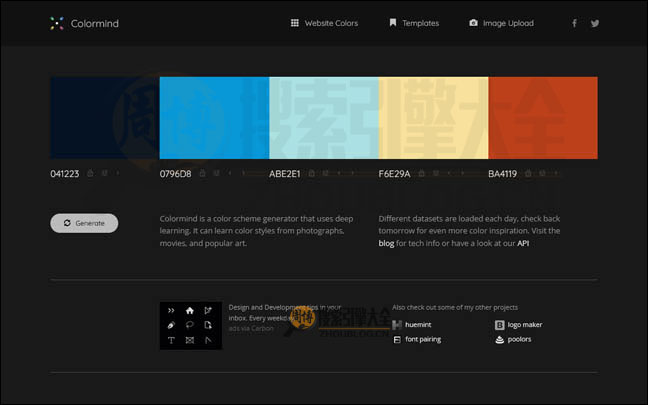The image size is (648, 405).
Task: Open the Facebook page icon
Action: [574, 23]
